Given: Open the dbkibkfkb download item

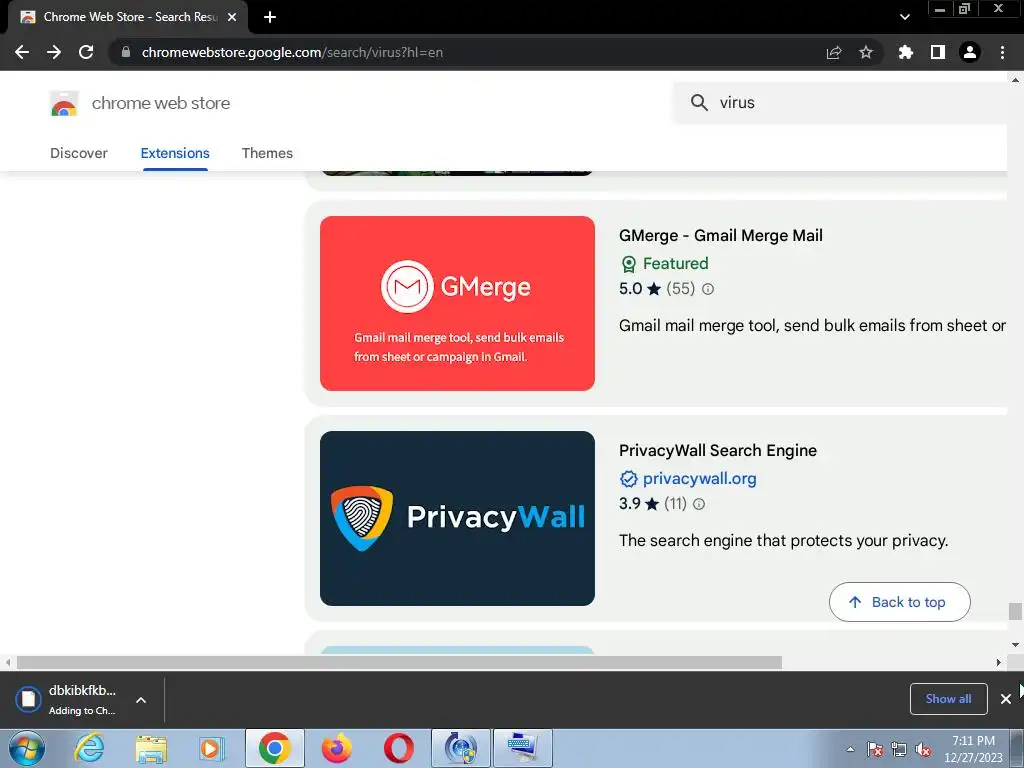Looking at the screenshot, I should click(67, 699).
